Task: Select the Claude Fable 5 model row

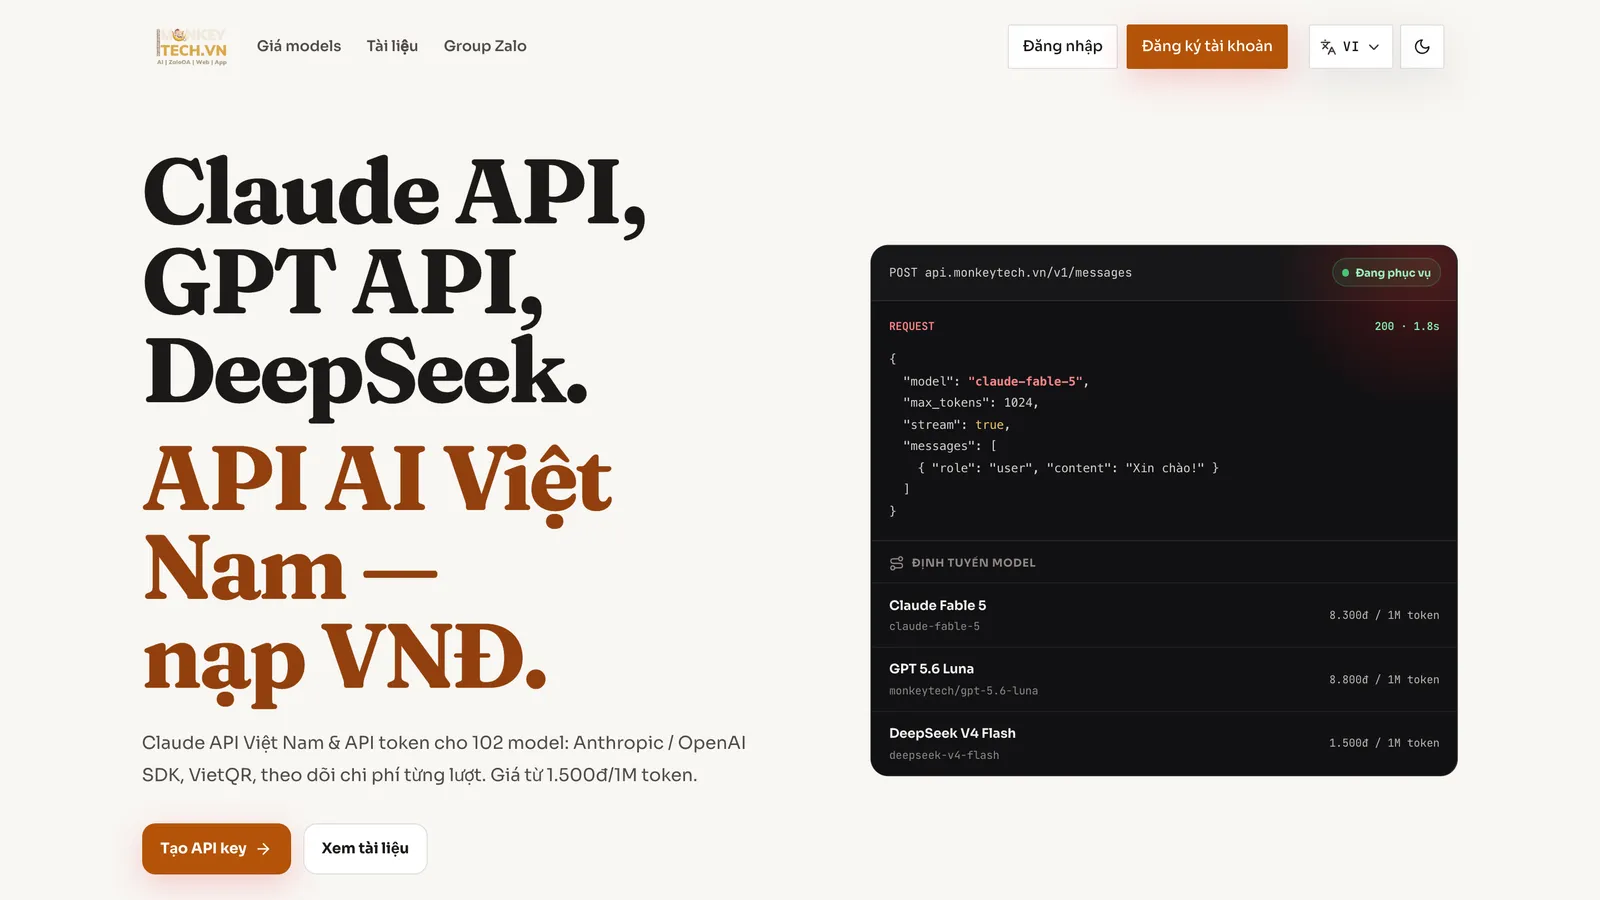Action: tap(1164, 615)
